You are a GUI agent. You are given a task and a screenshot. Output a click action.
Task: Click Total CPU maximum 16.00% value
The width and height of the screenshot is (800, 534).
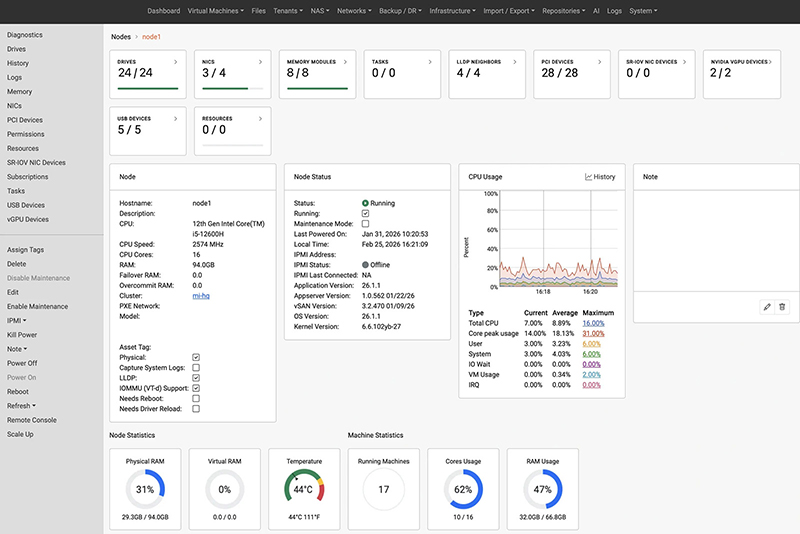click(x=593, y=323)
